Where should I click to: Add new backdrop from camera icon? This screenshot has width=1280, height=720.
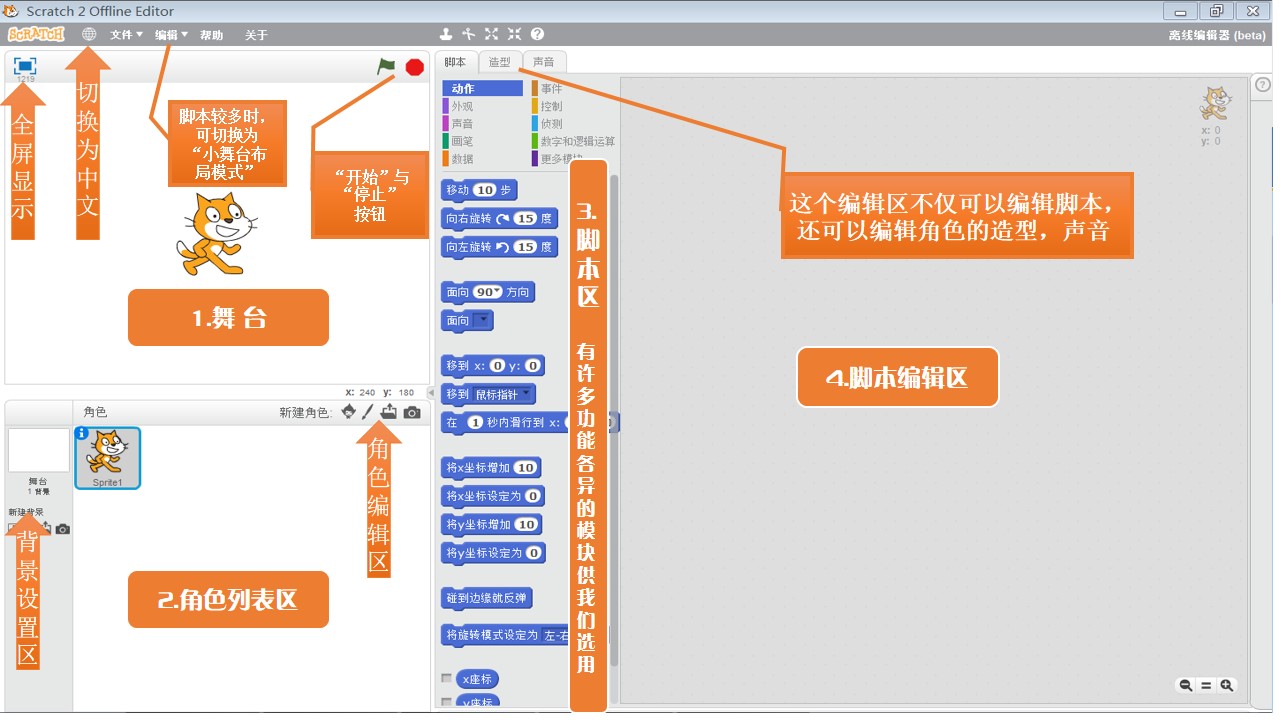tap(62, 529)
